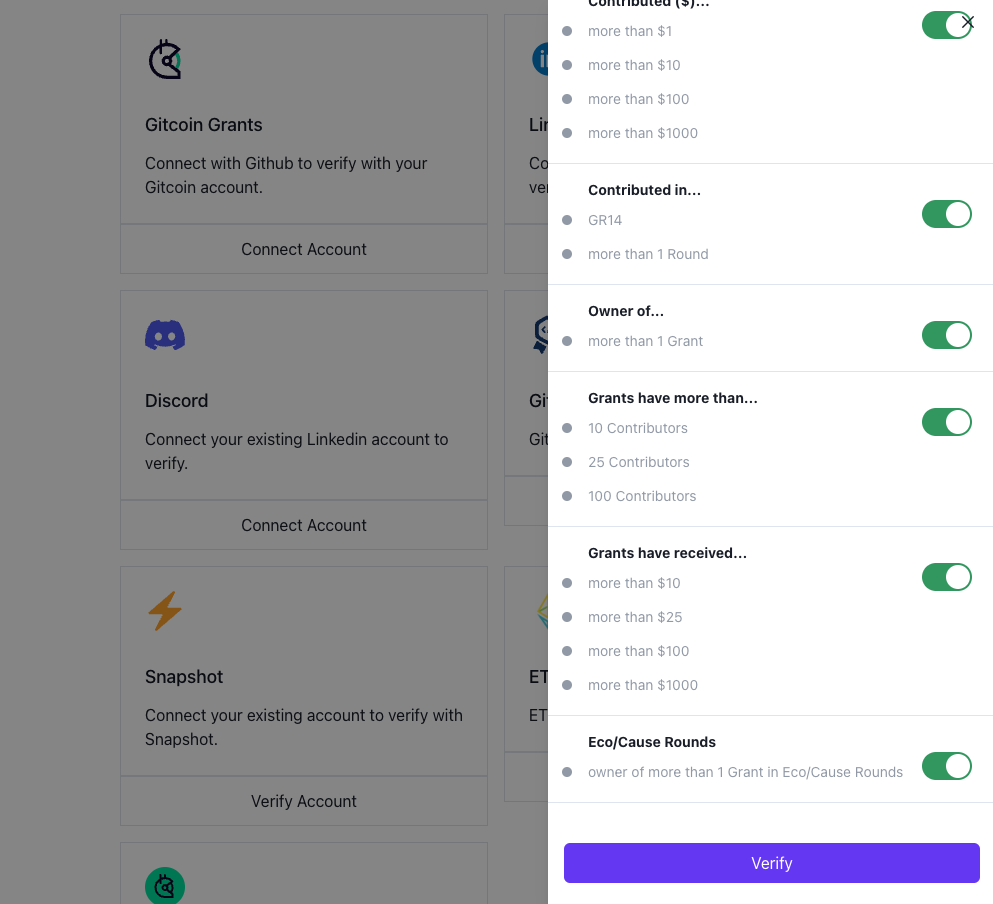
Task: Toggle the Contributed ($) switch
Action: click(x=946, y=25)
